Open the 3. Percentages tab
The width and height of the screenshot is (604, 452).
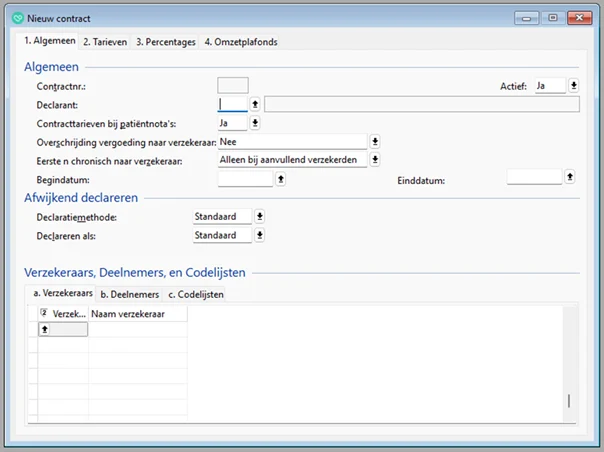[165, 42]
